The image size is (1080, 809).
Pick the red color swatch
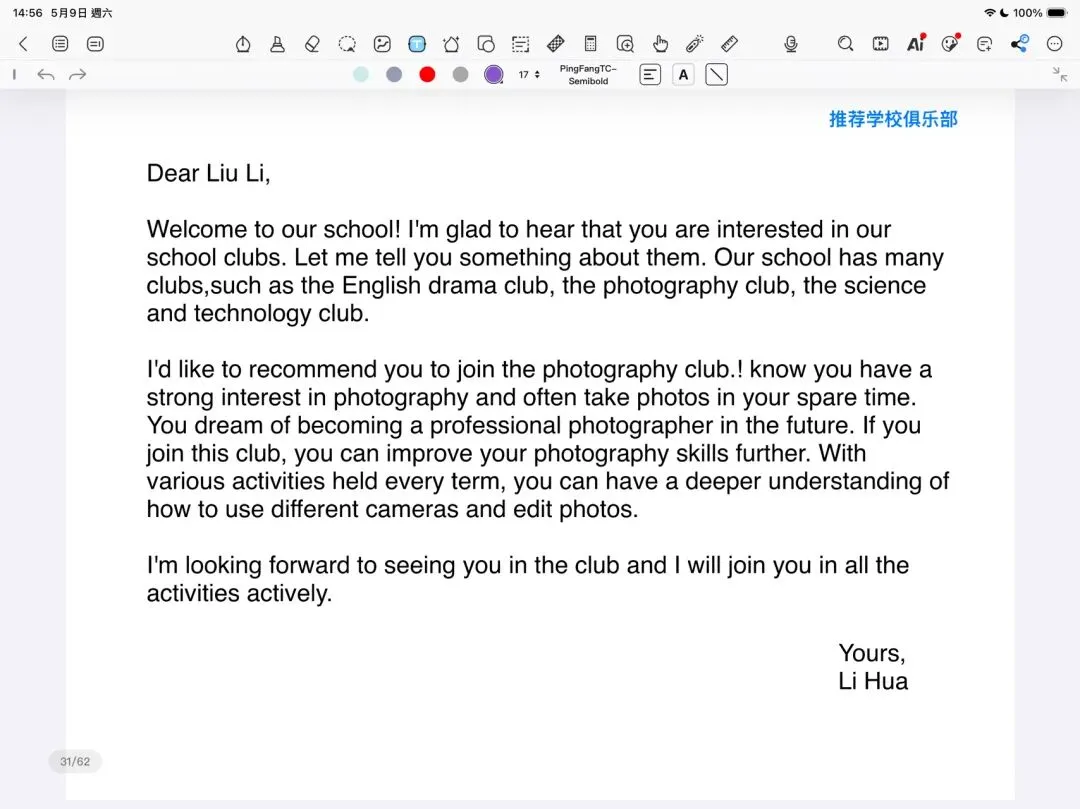(427, 74)
